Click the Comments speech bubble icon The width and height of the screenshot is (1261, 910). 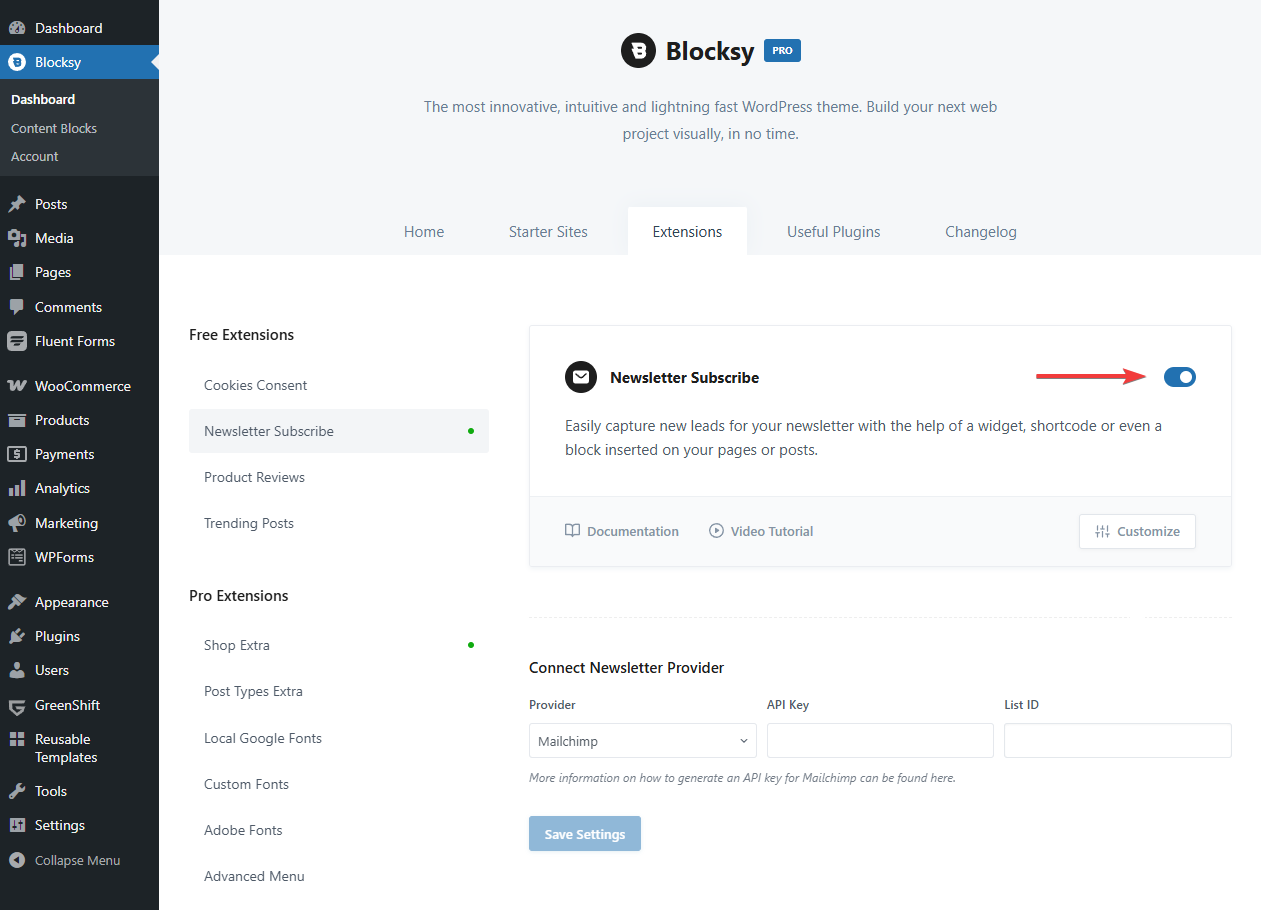coord(17,307)
